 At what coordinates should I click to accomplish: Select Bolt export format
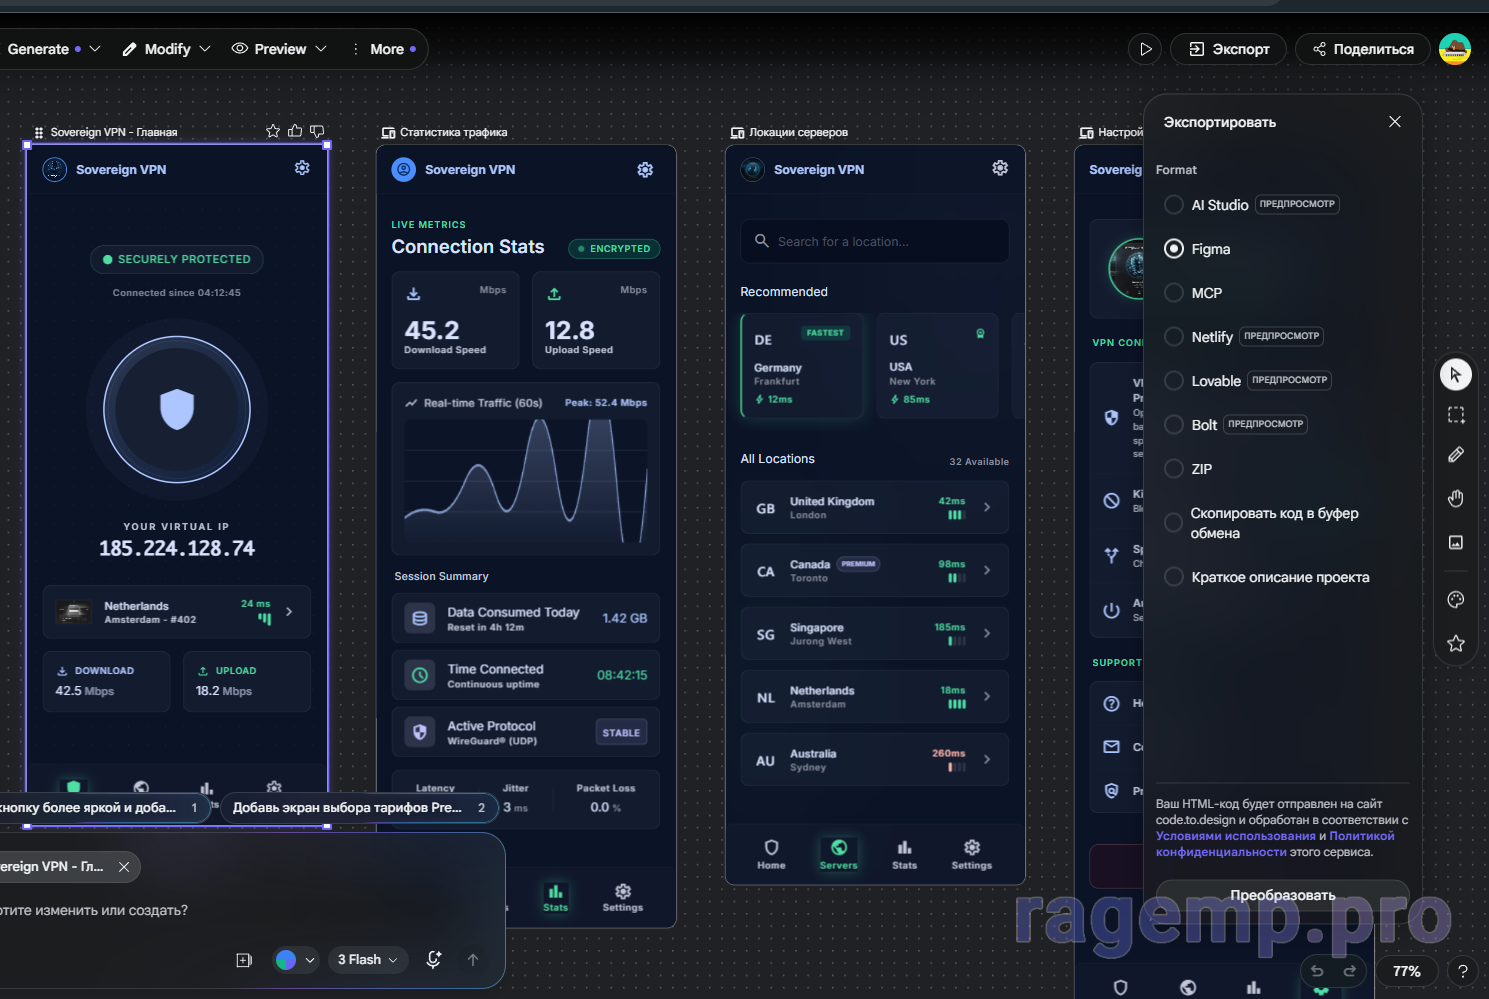point(1174,425)
